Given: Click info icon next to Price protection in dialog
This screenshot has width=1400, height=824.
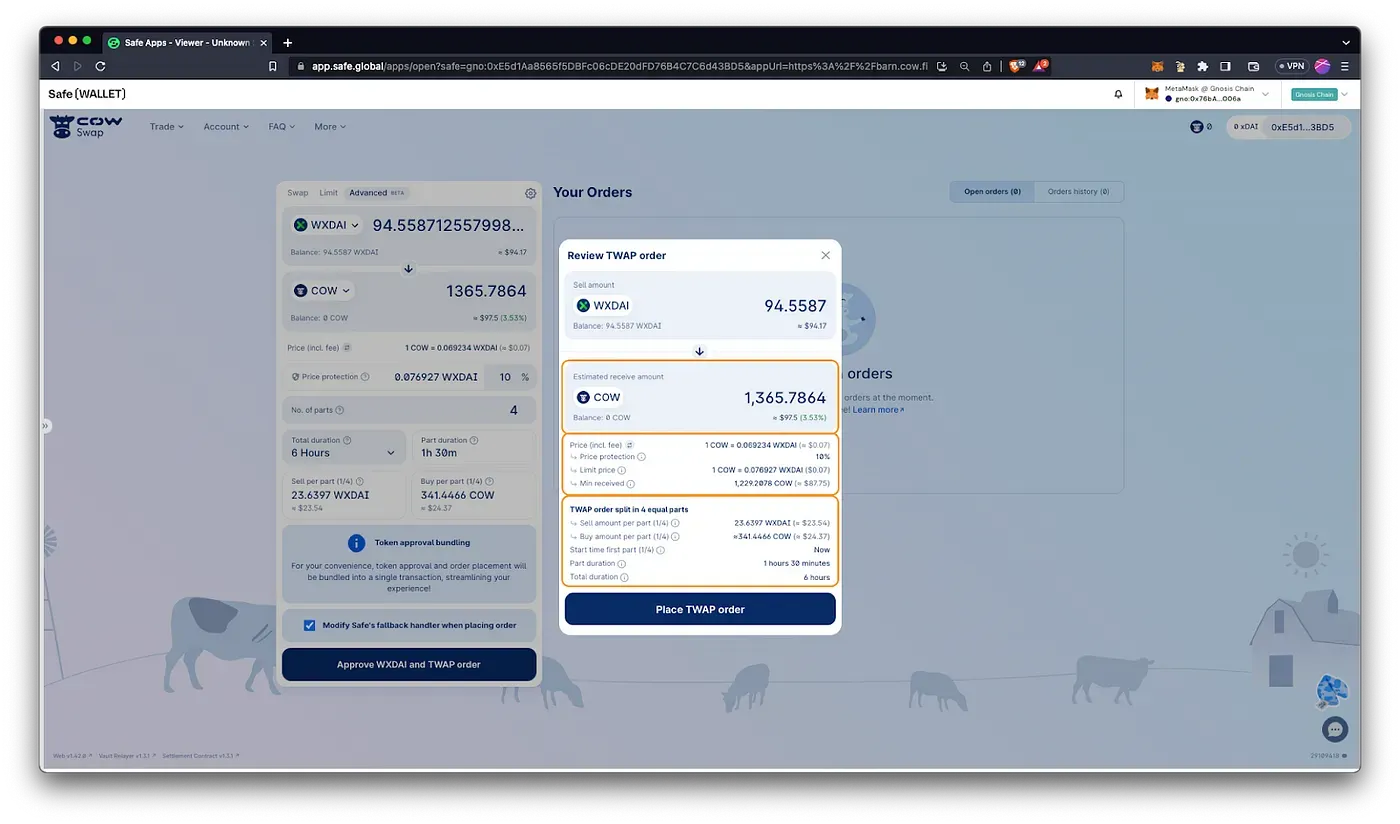Looking at the screenshot, I should tap(642, 457).
